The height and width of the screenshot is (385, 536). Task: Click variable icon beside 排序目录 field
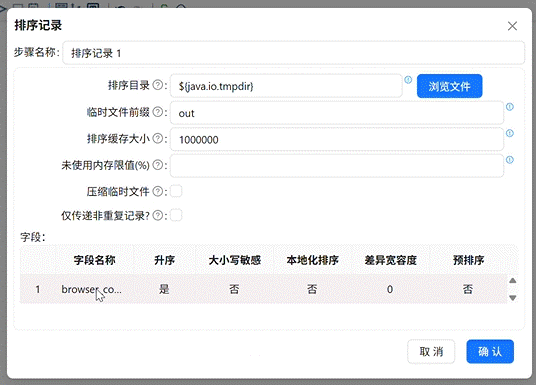click(408, 80)
